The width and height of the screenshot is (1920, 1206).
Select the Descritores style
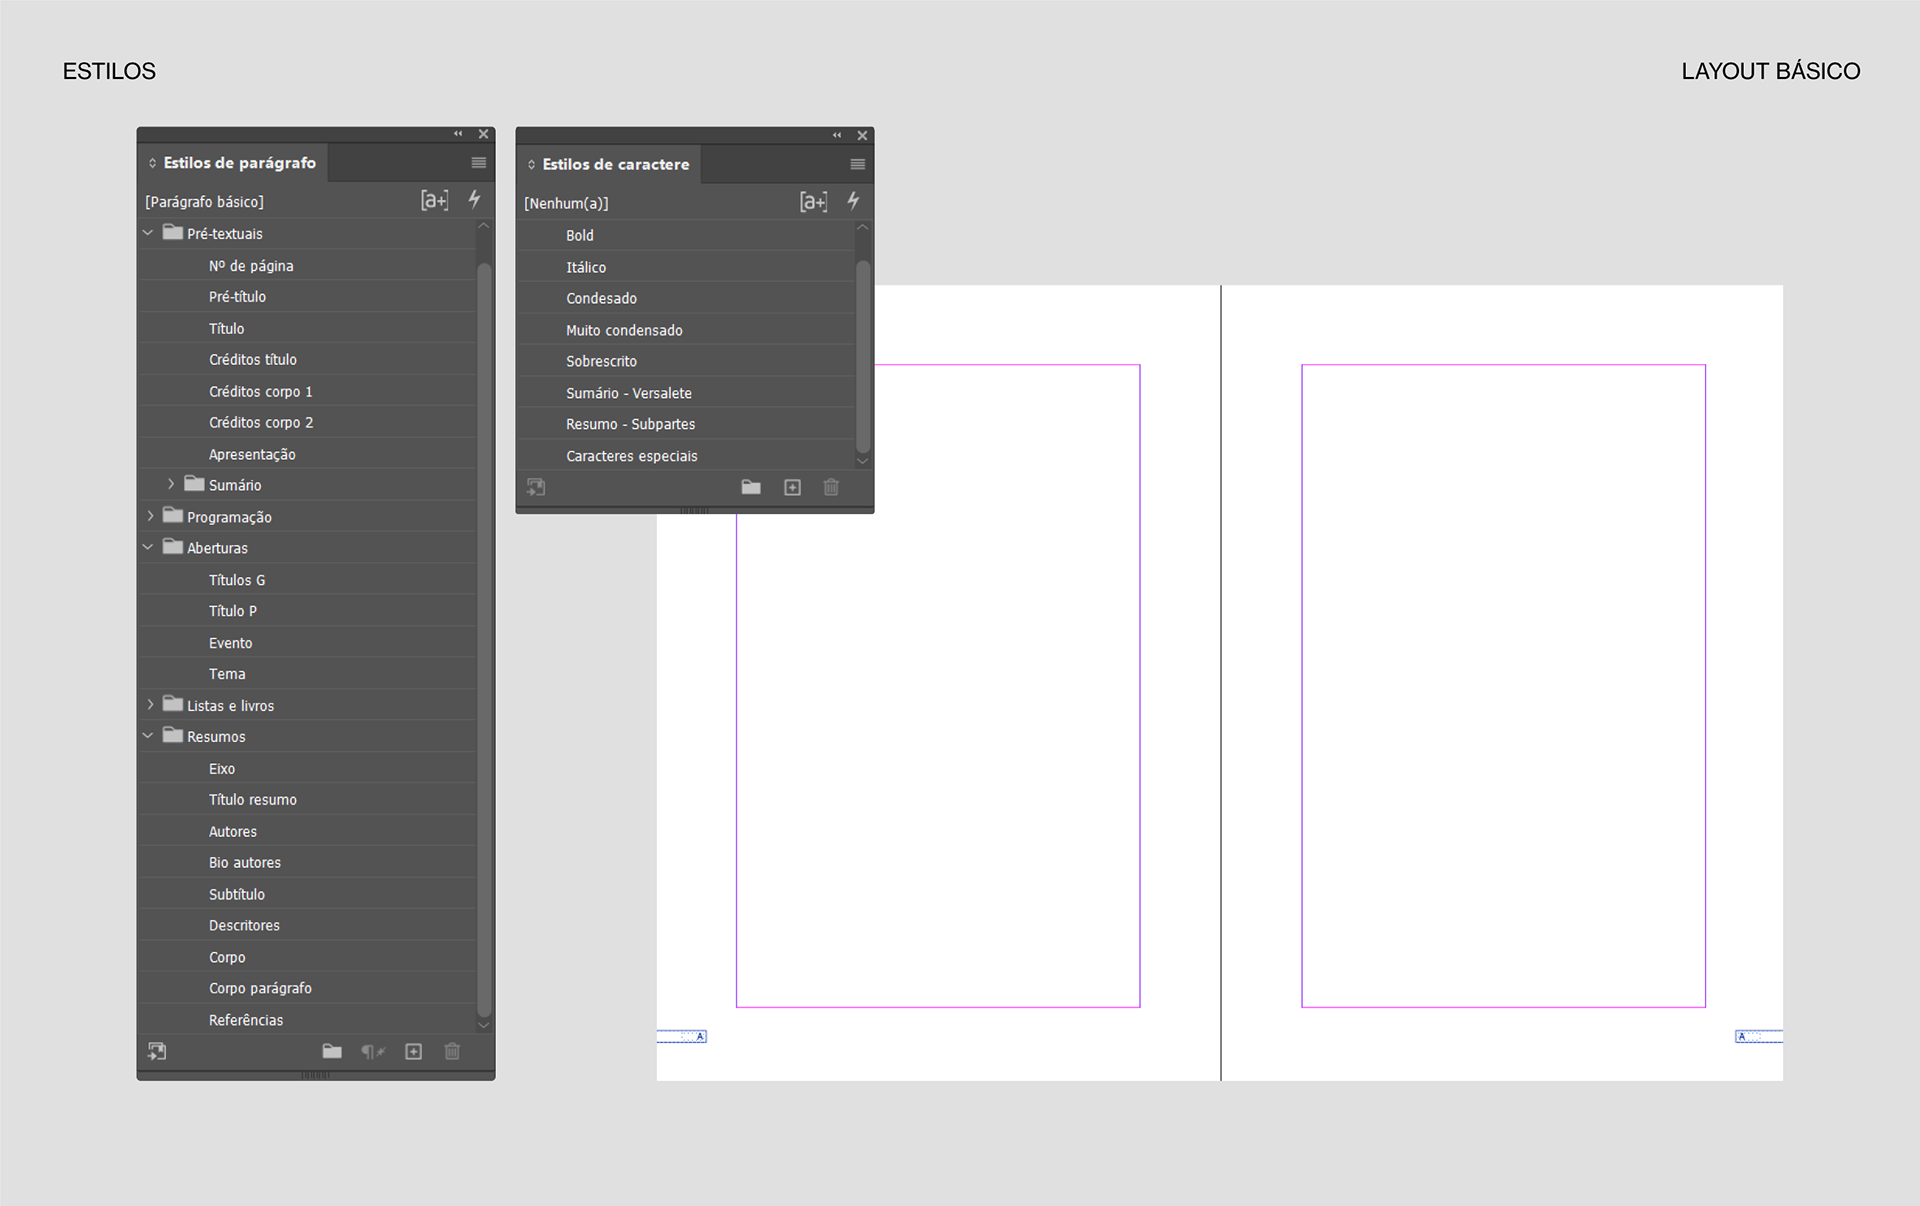pos(307,925)
